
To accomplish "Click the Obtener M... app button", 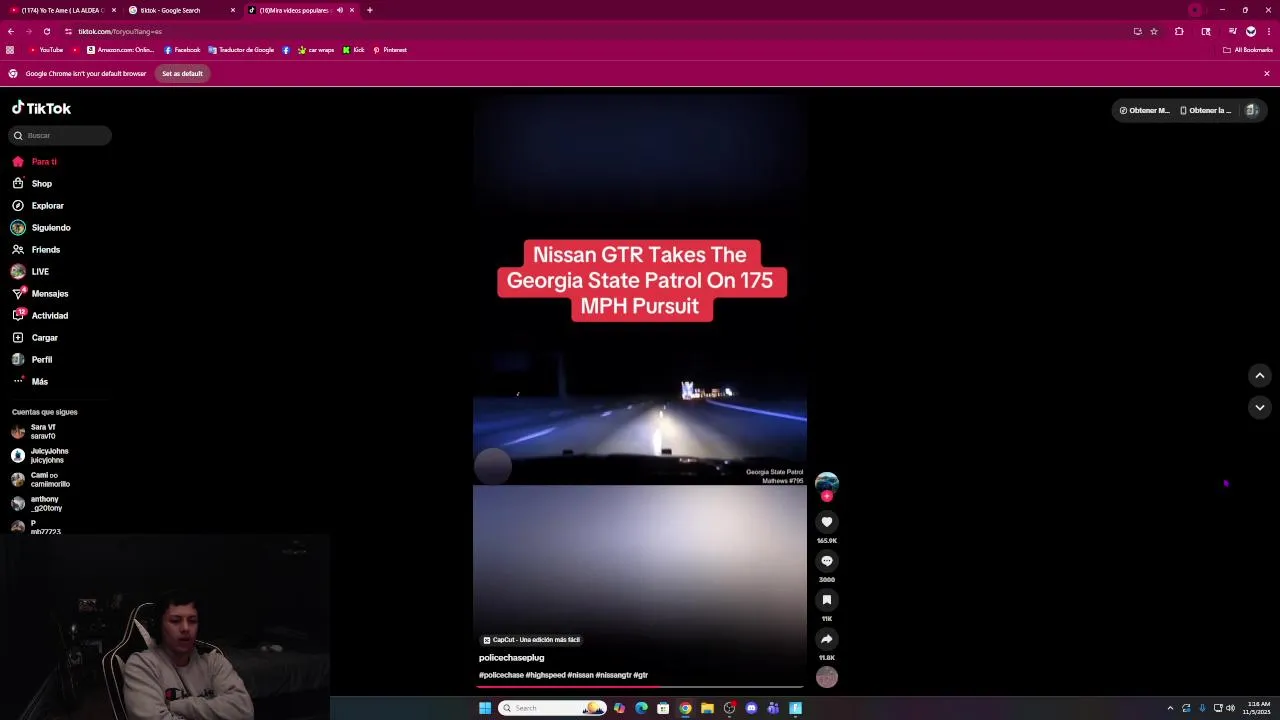I will pos(1144,110).
